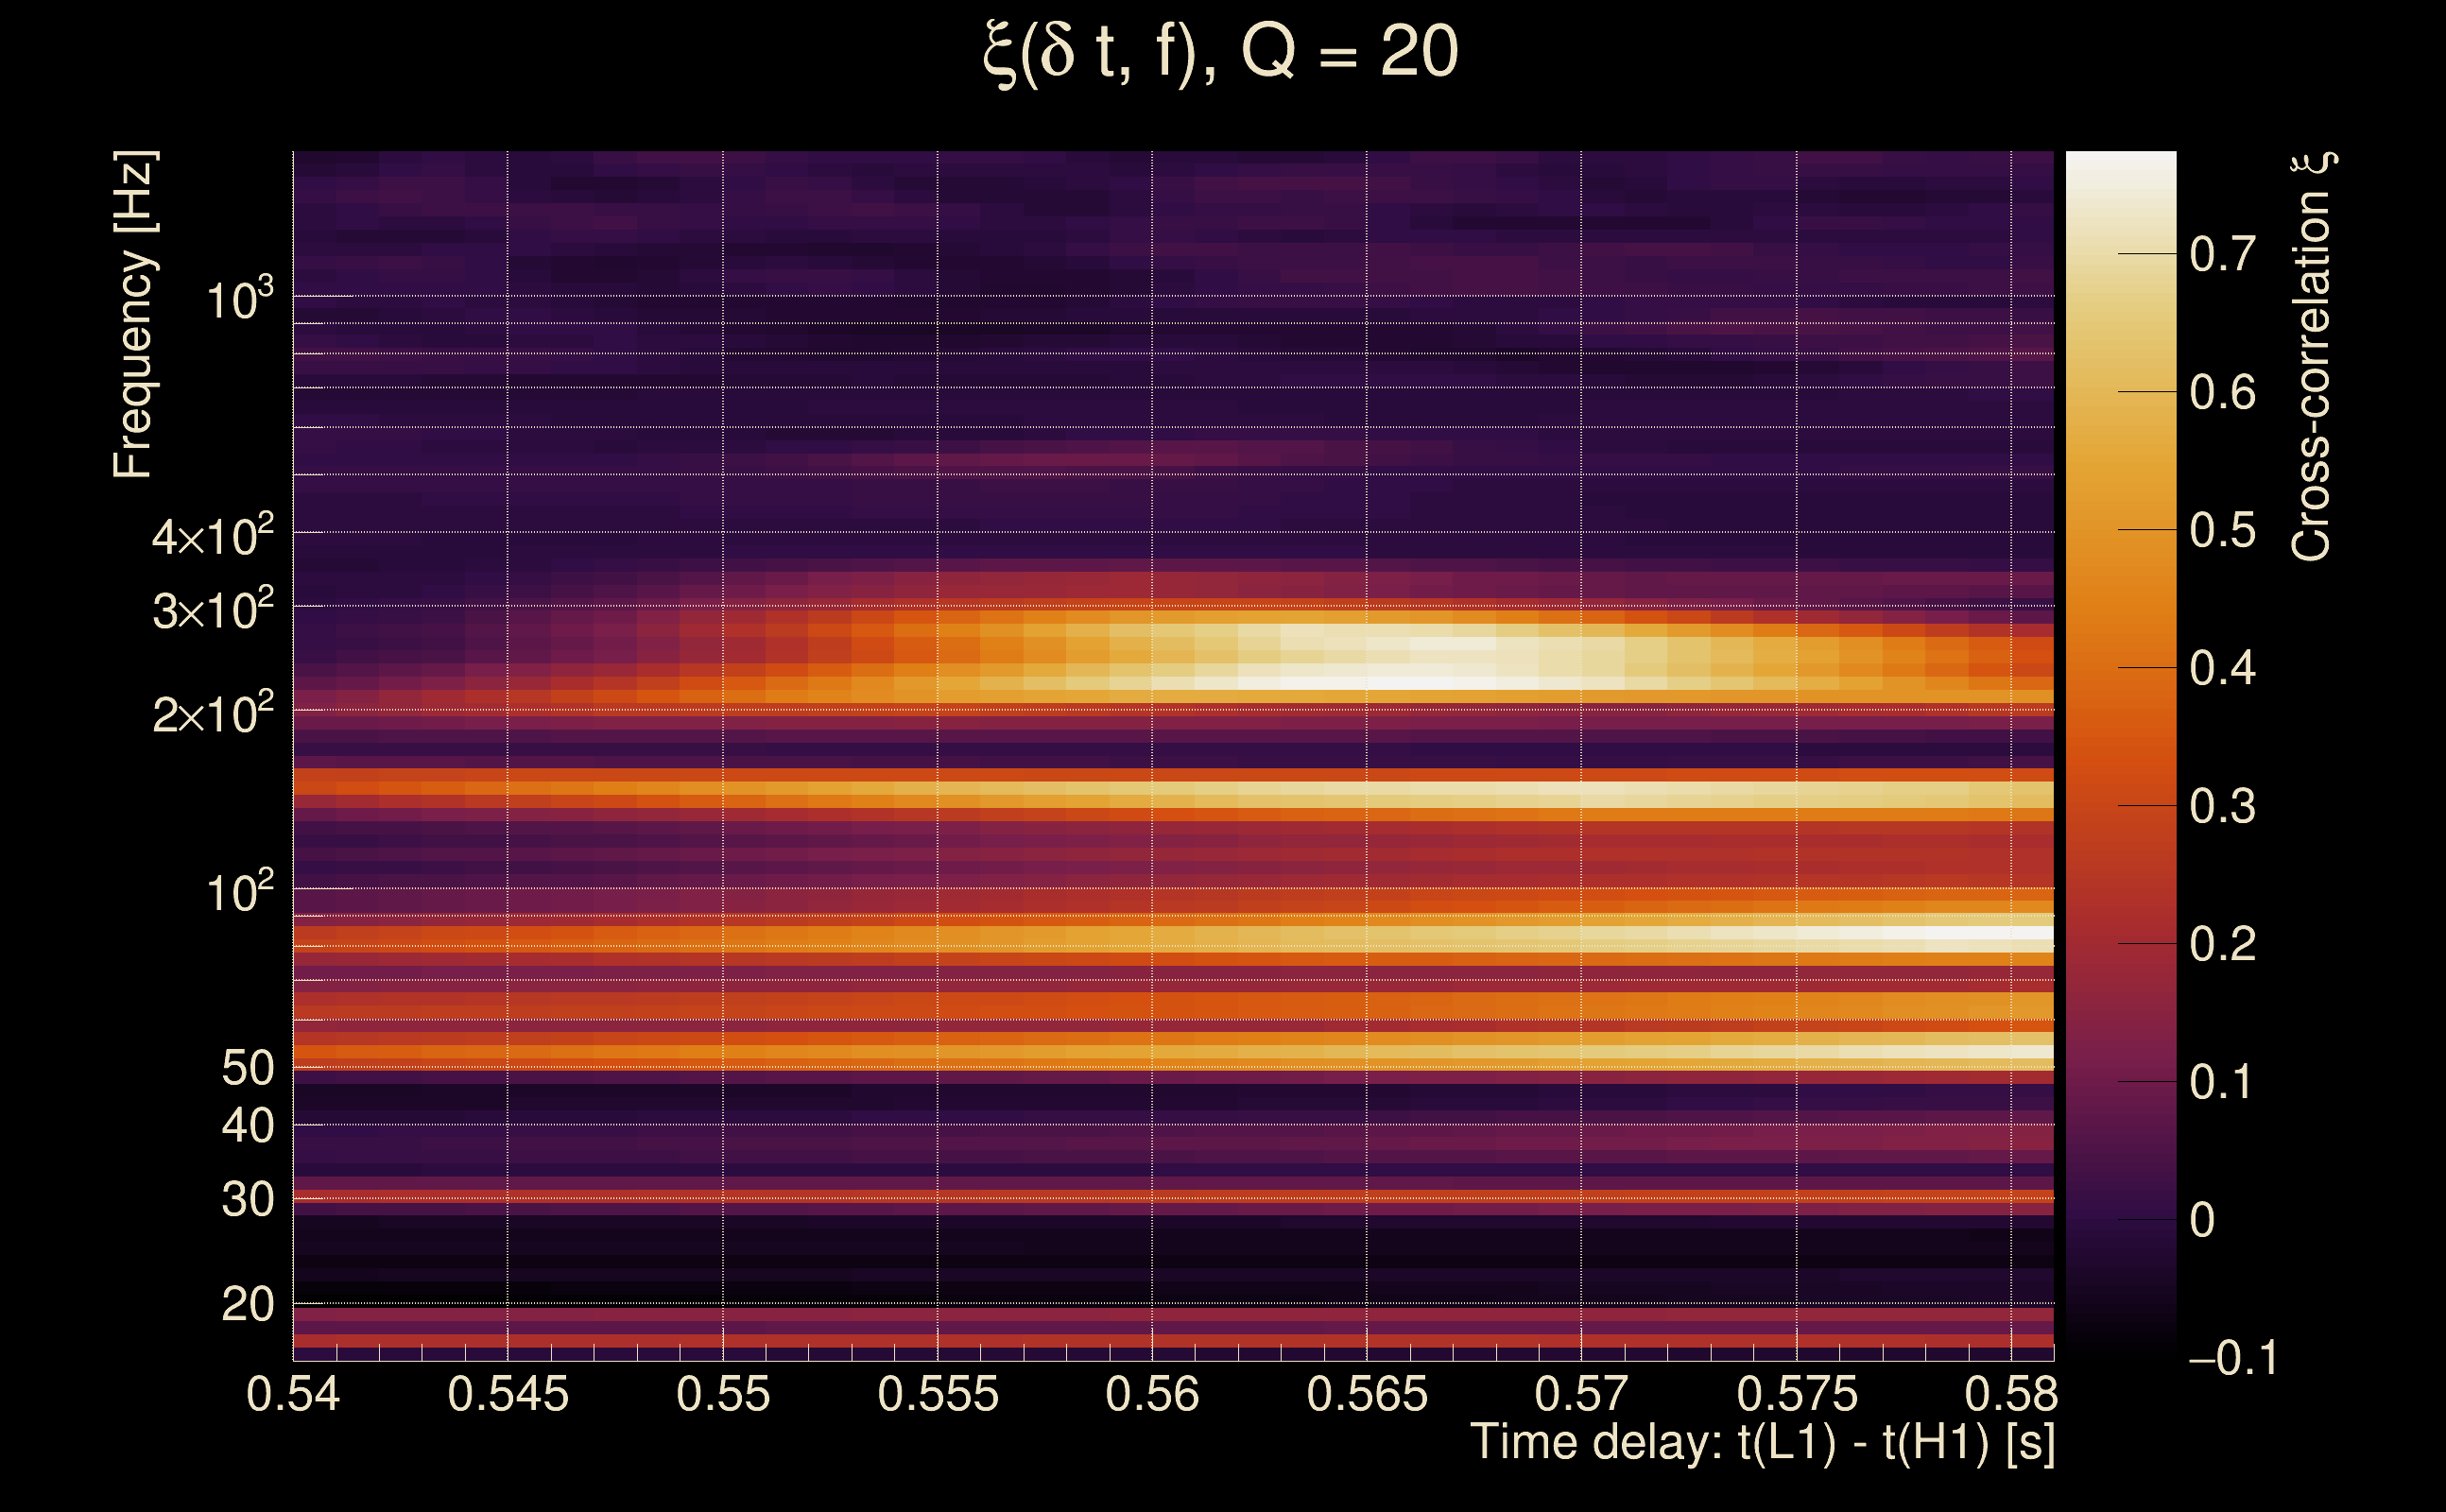Click the 4×10² frequency axis label
The image size is (2446, 1512).
(x=212, y=537)
